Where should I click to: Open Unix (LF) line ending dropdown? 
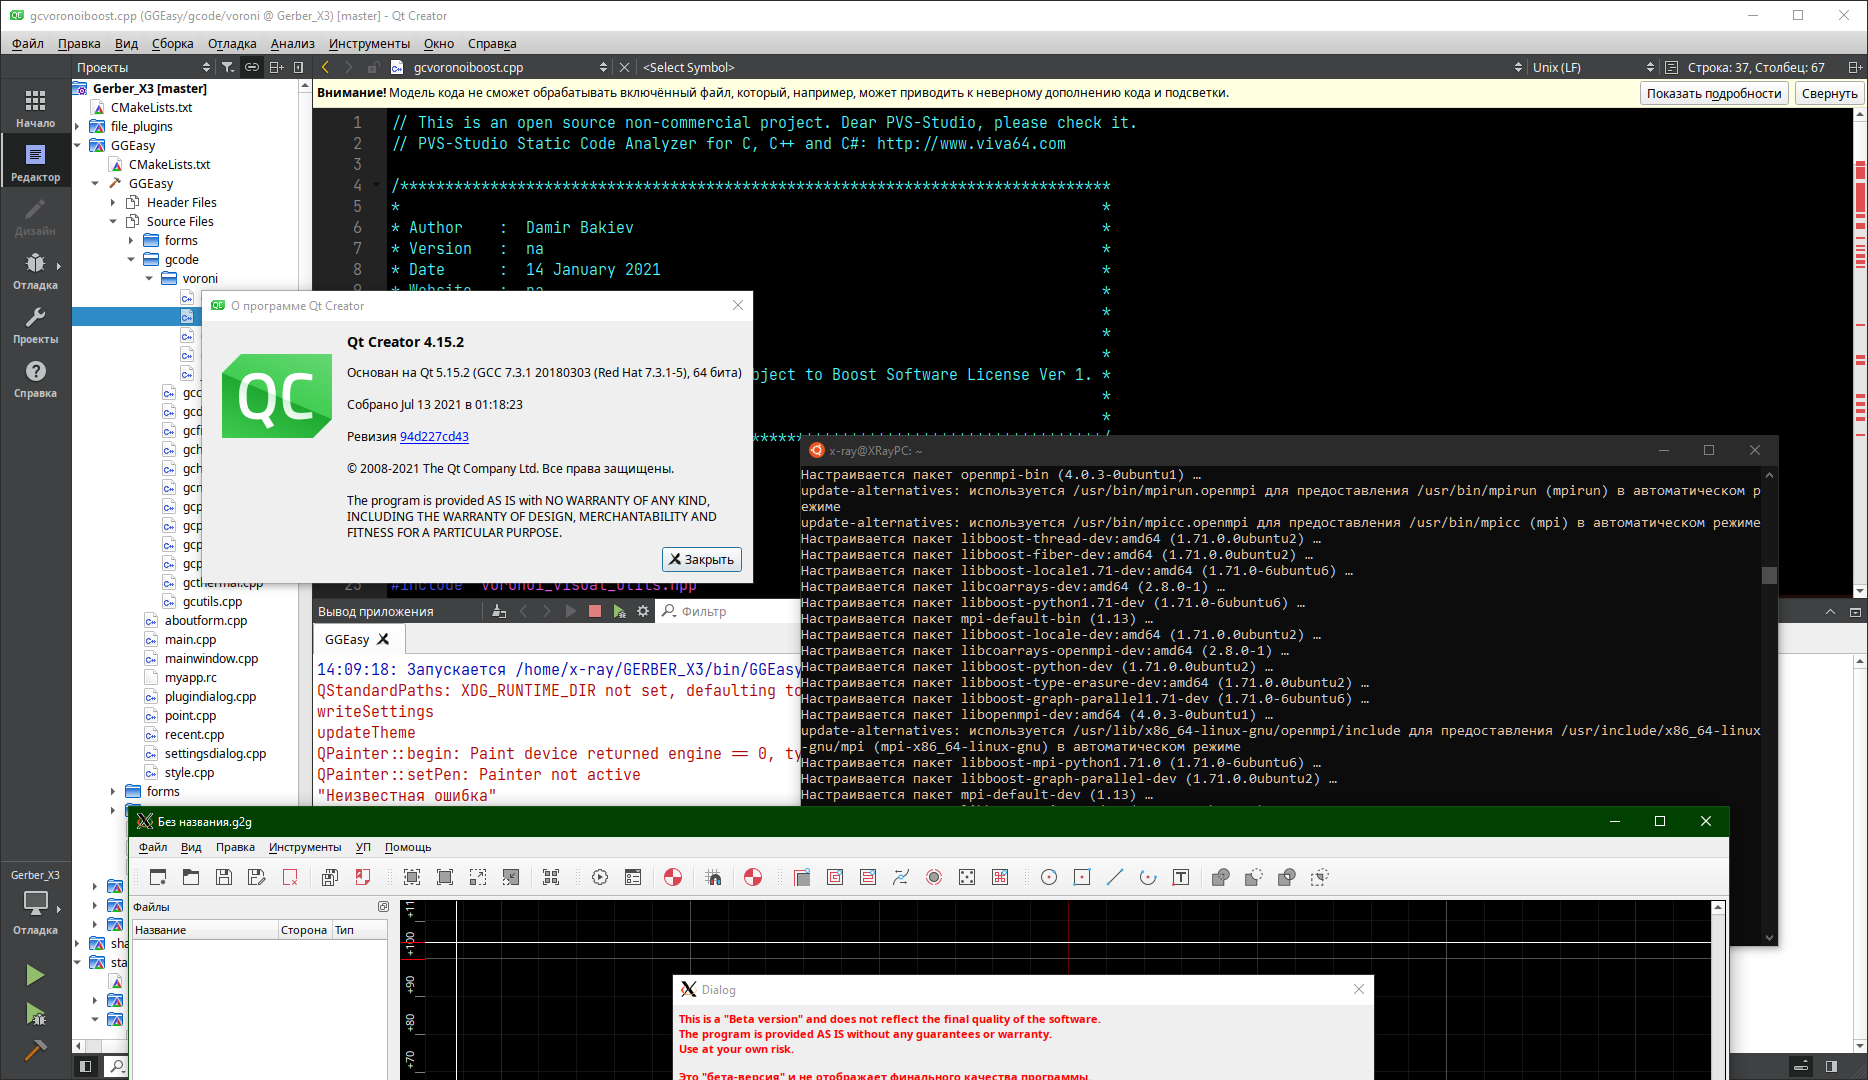pos(1593,67)
